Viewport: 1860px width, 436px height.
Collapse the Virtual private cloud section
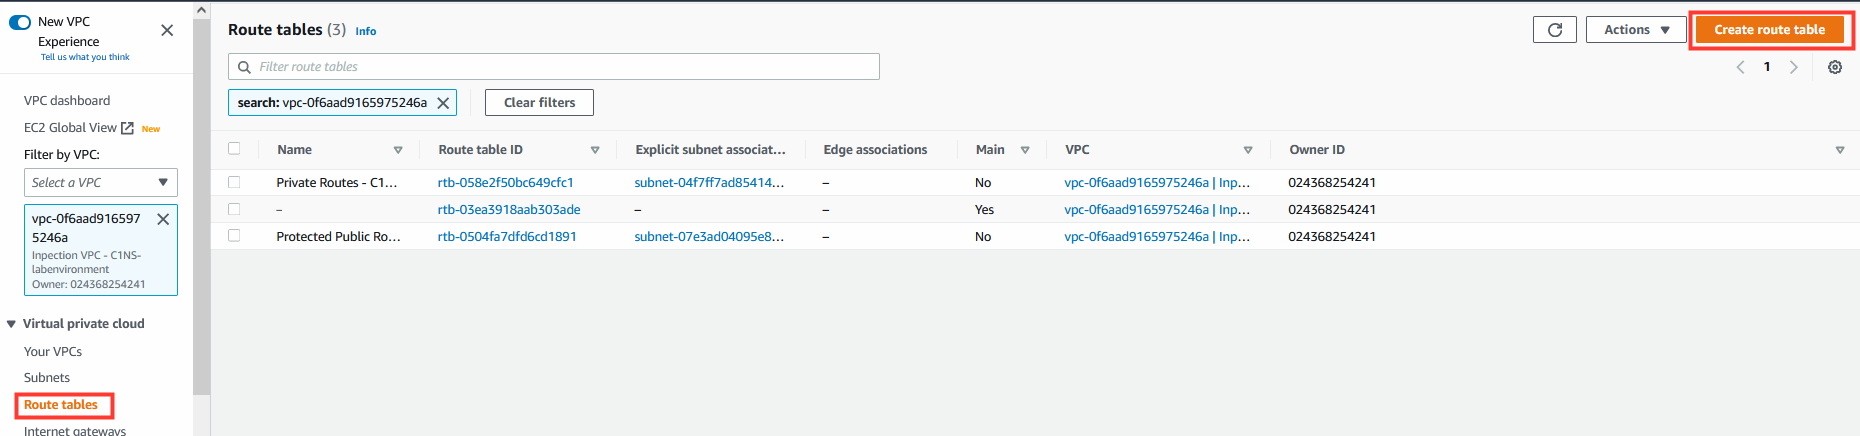point(11,324)
